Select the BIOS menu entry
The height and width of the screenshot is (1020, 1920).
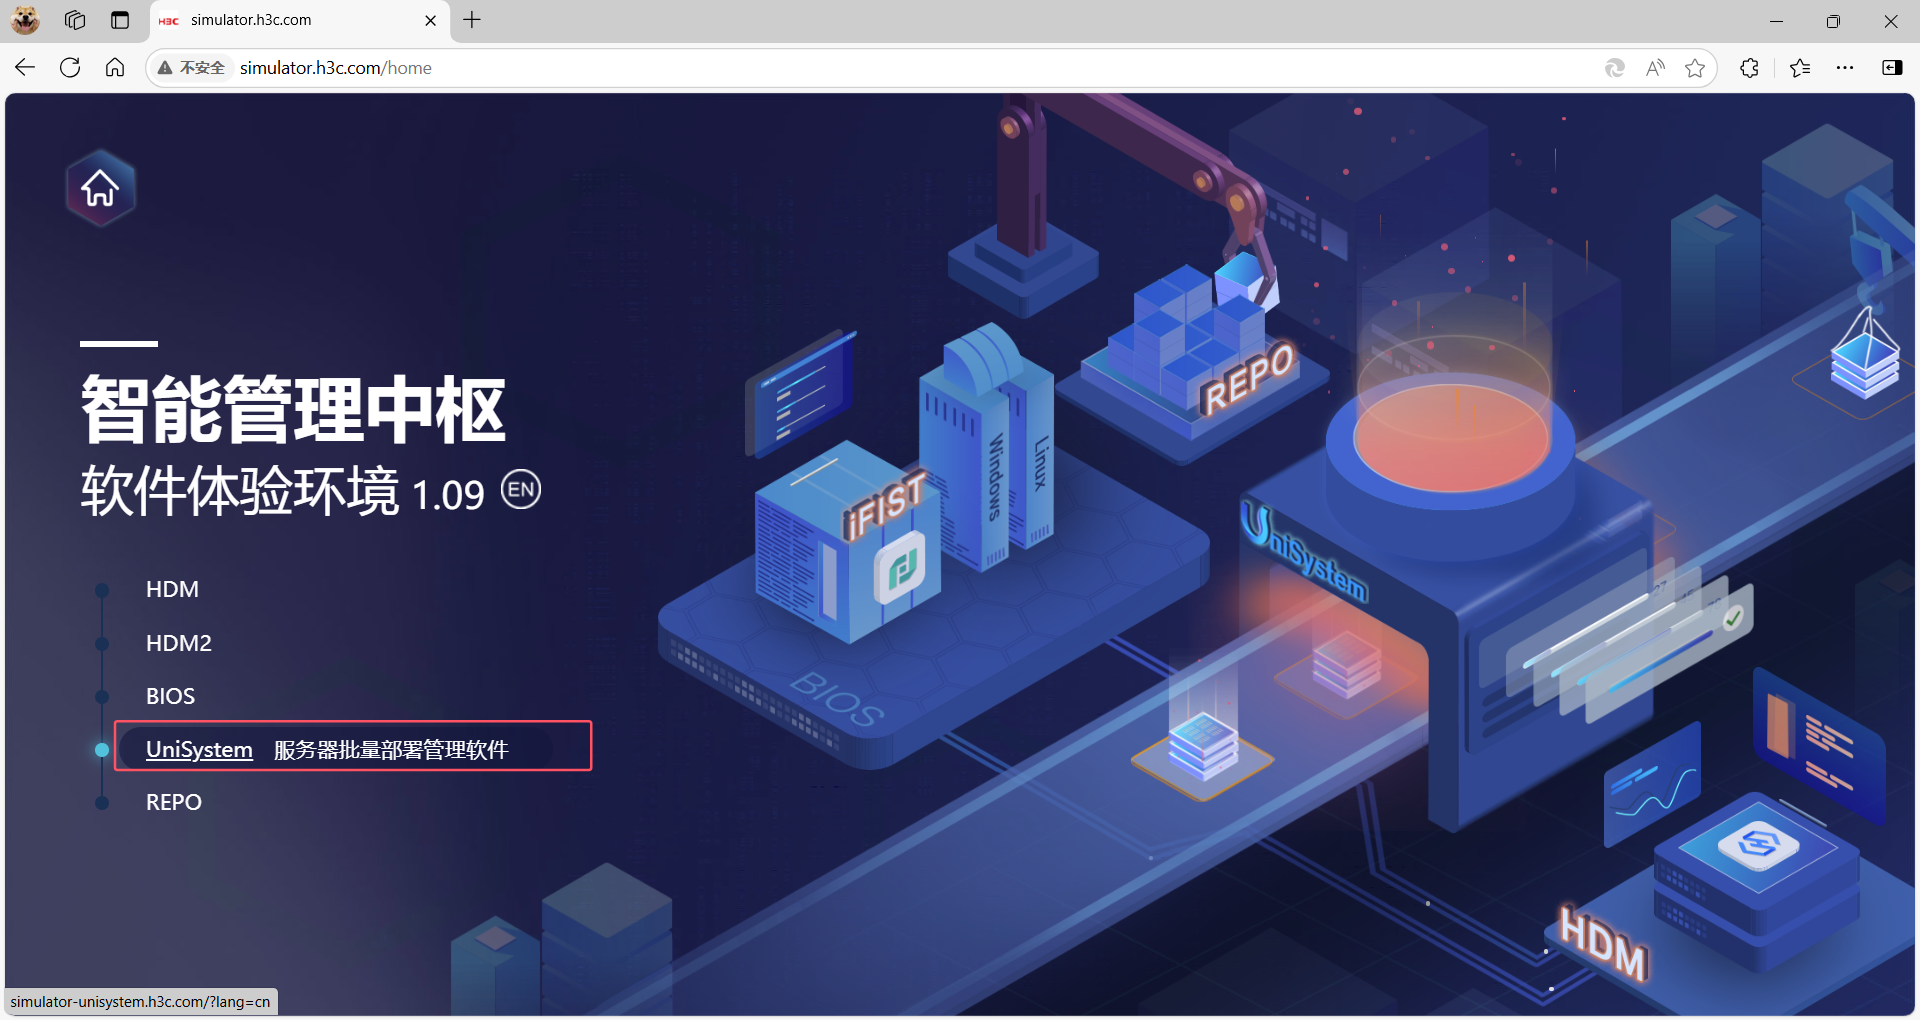tap(171, 696)
